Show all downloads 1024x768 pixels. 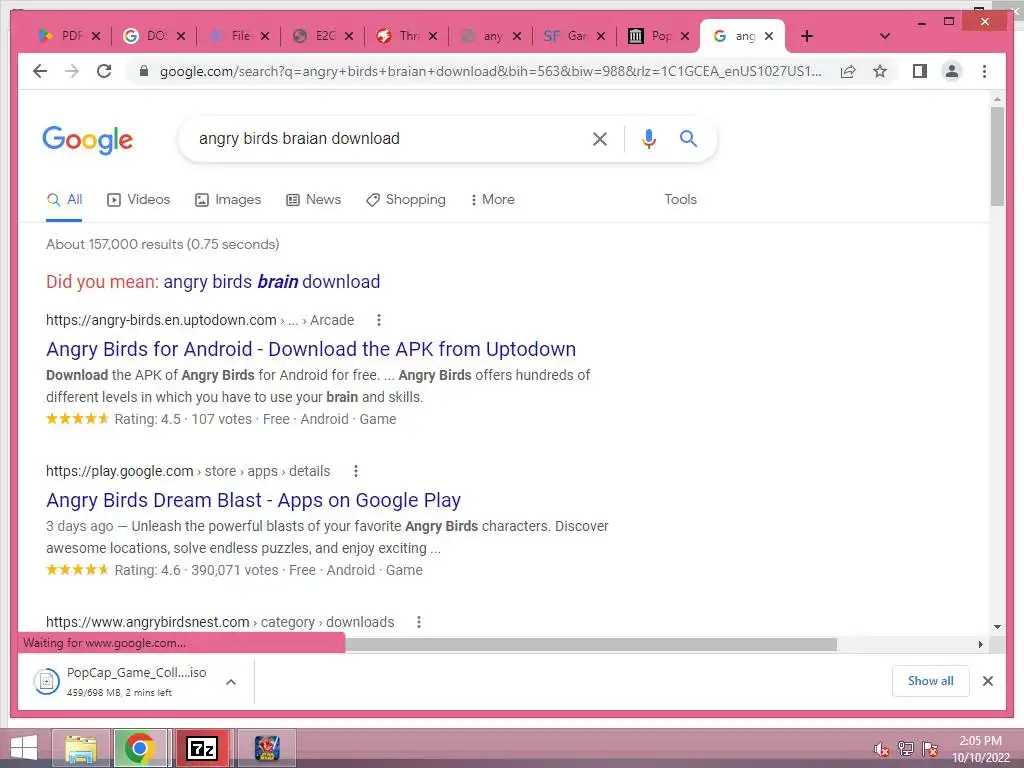click(x=931, y=681)
